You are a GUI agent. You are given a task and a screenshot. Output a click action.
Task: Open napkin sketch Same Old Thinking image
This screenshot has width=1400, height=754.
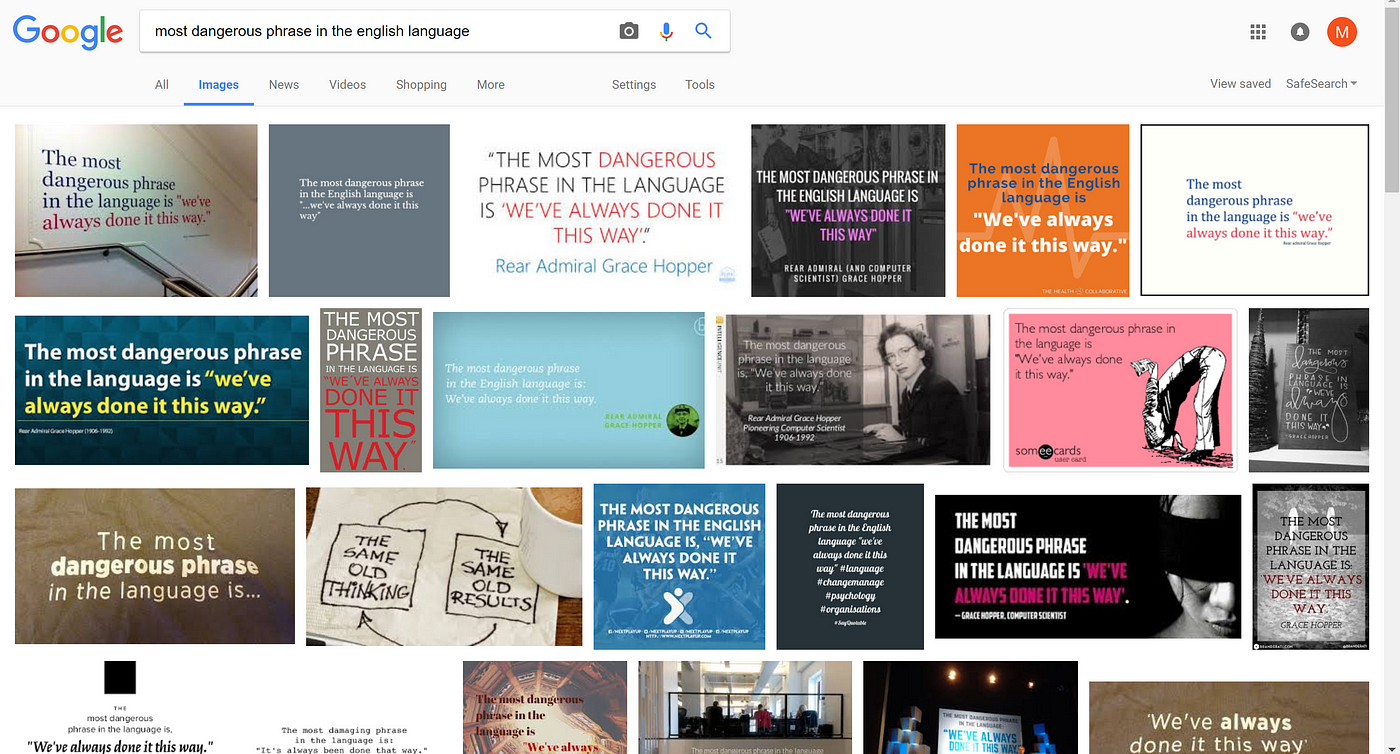(444, 566)
